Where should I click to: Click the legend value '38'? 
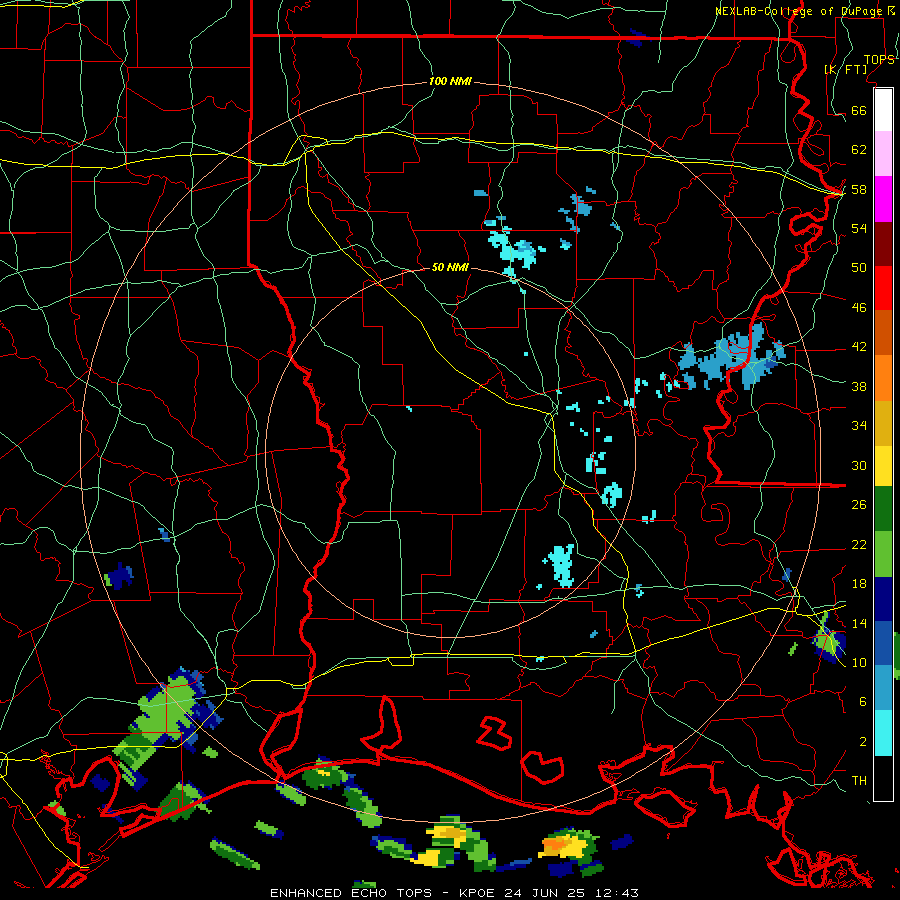point(859,387)
